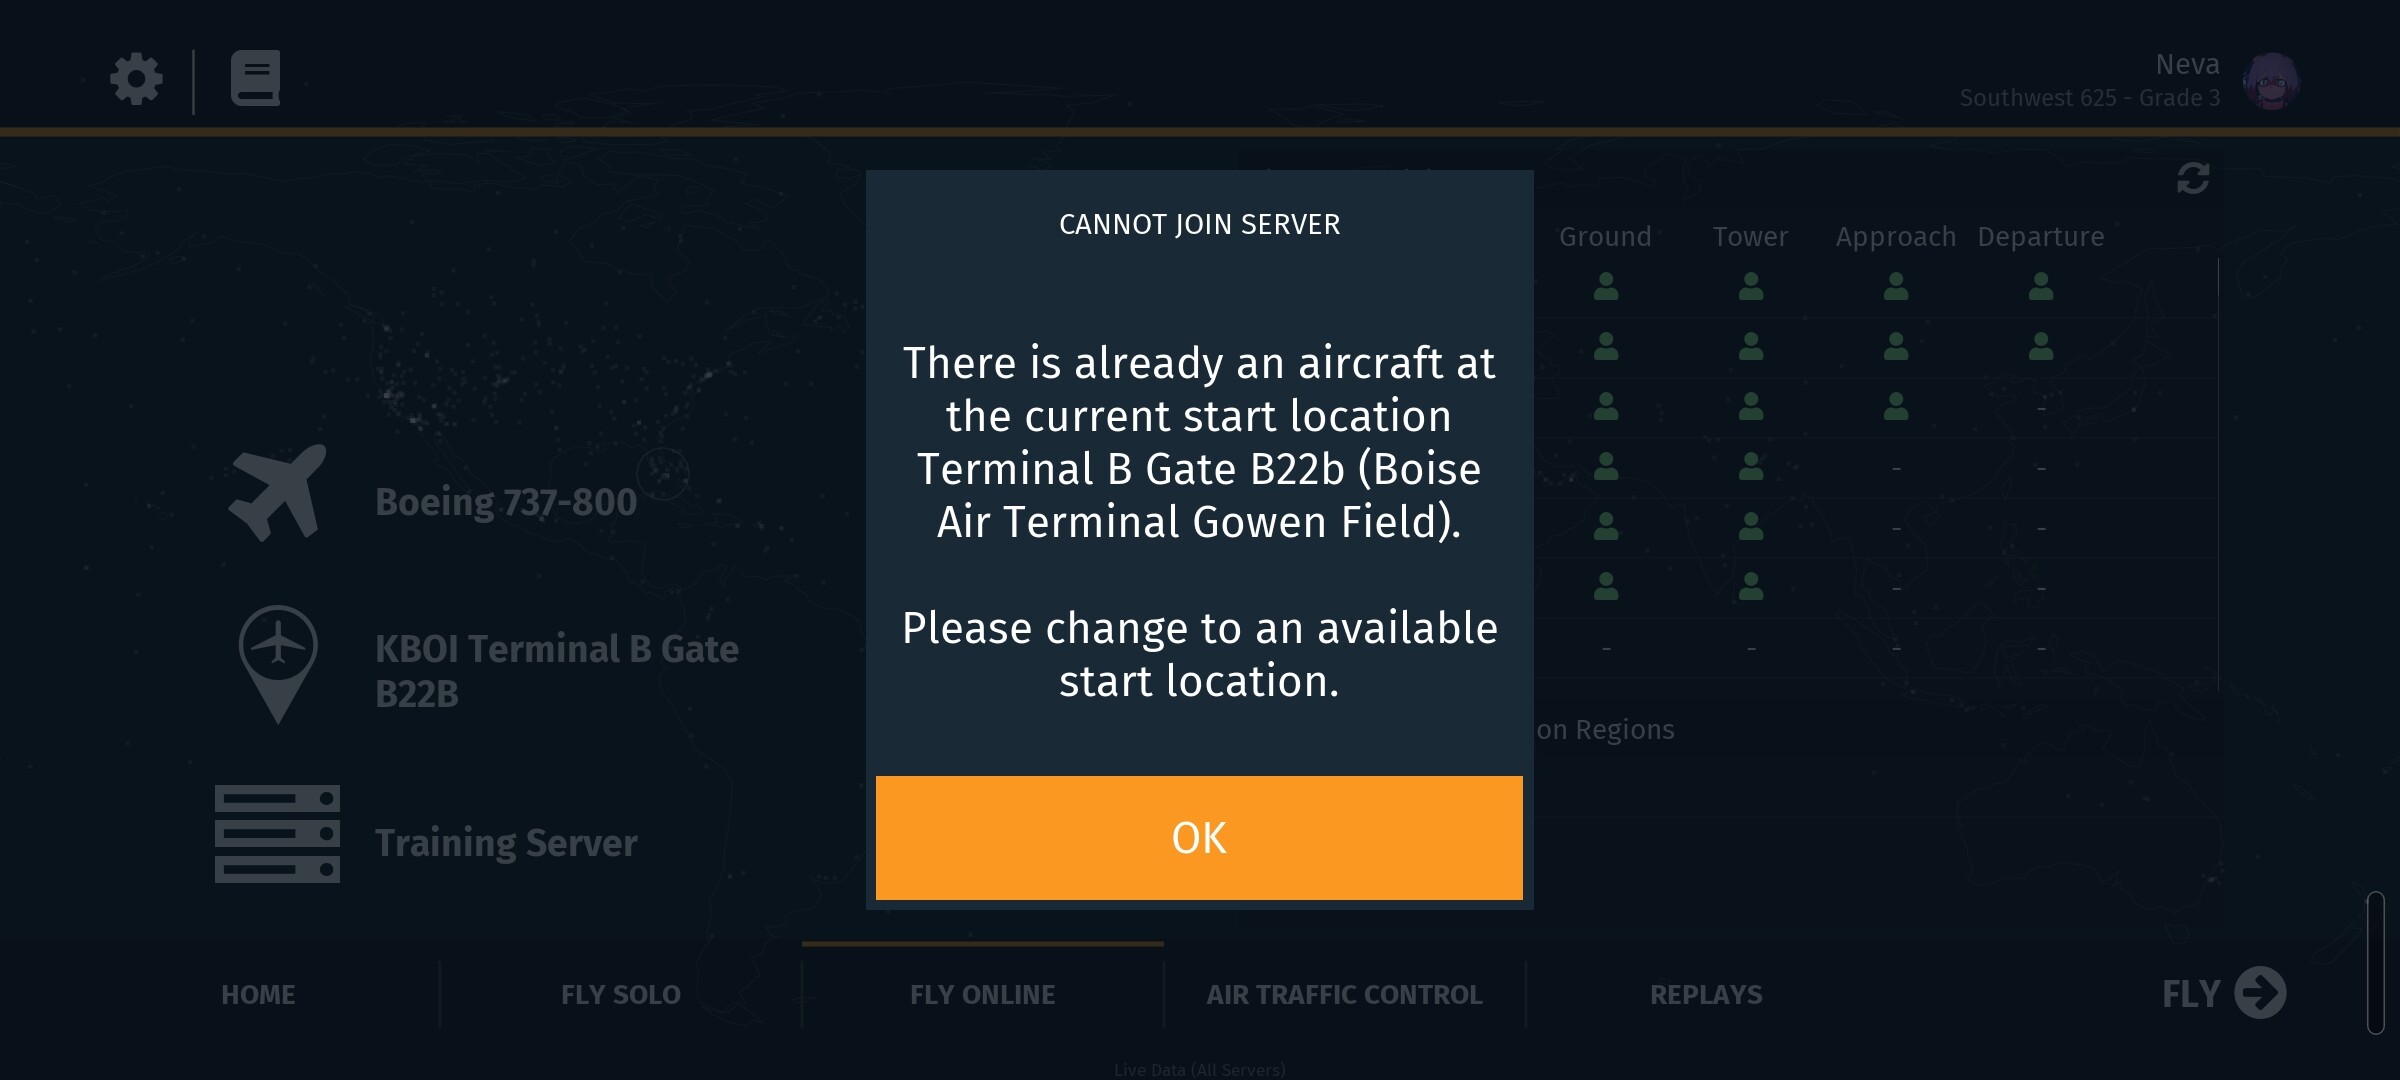Open the REPLAYS tab

(x=1706, y=995)
